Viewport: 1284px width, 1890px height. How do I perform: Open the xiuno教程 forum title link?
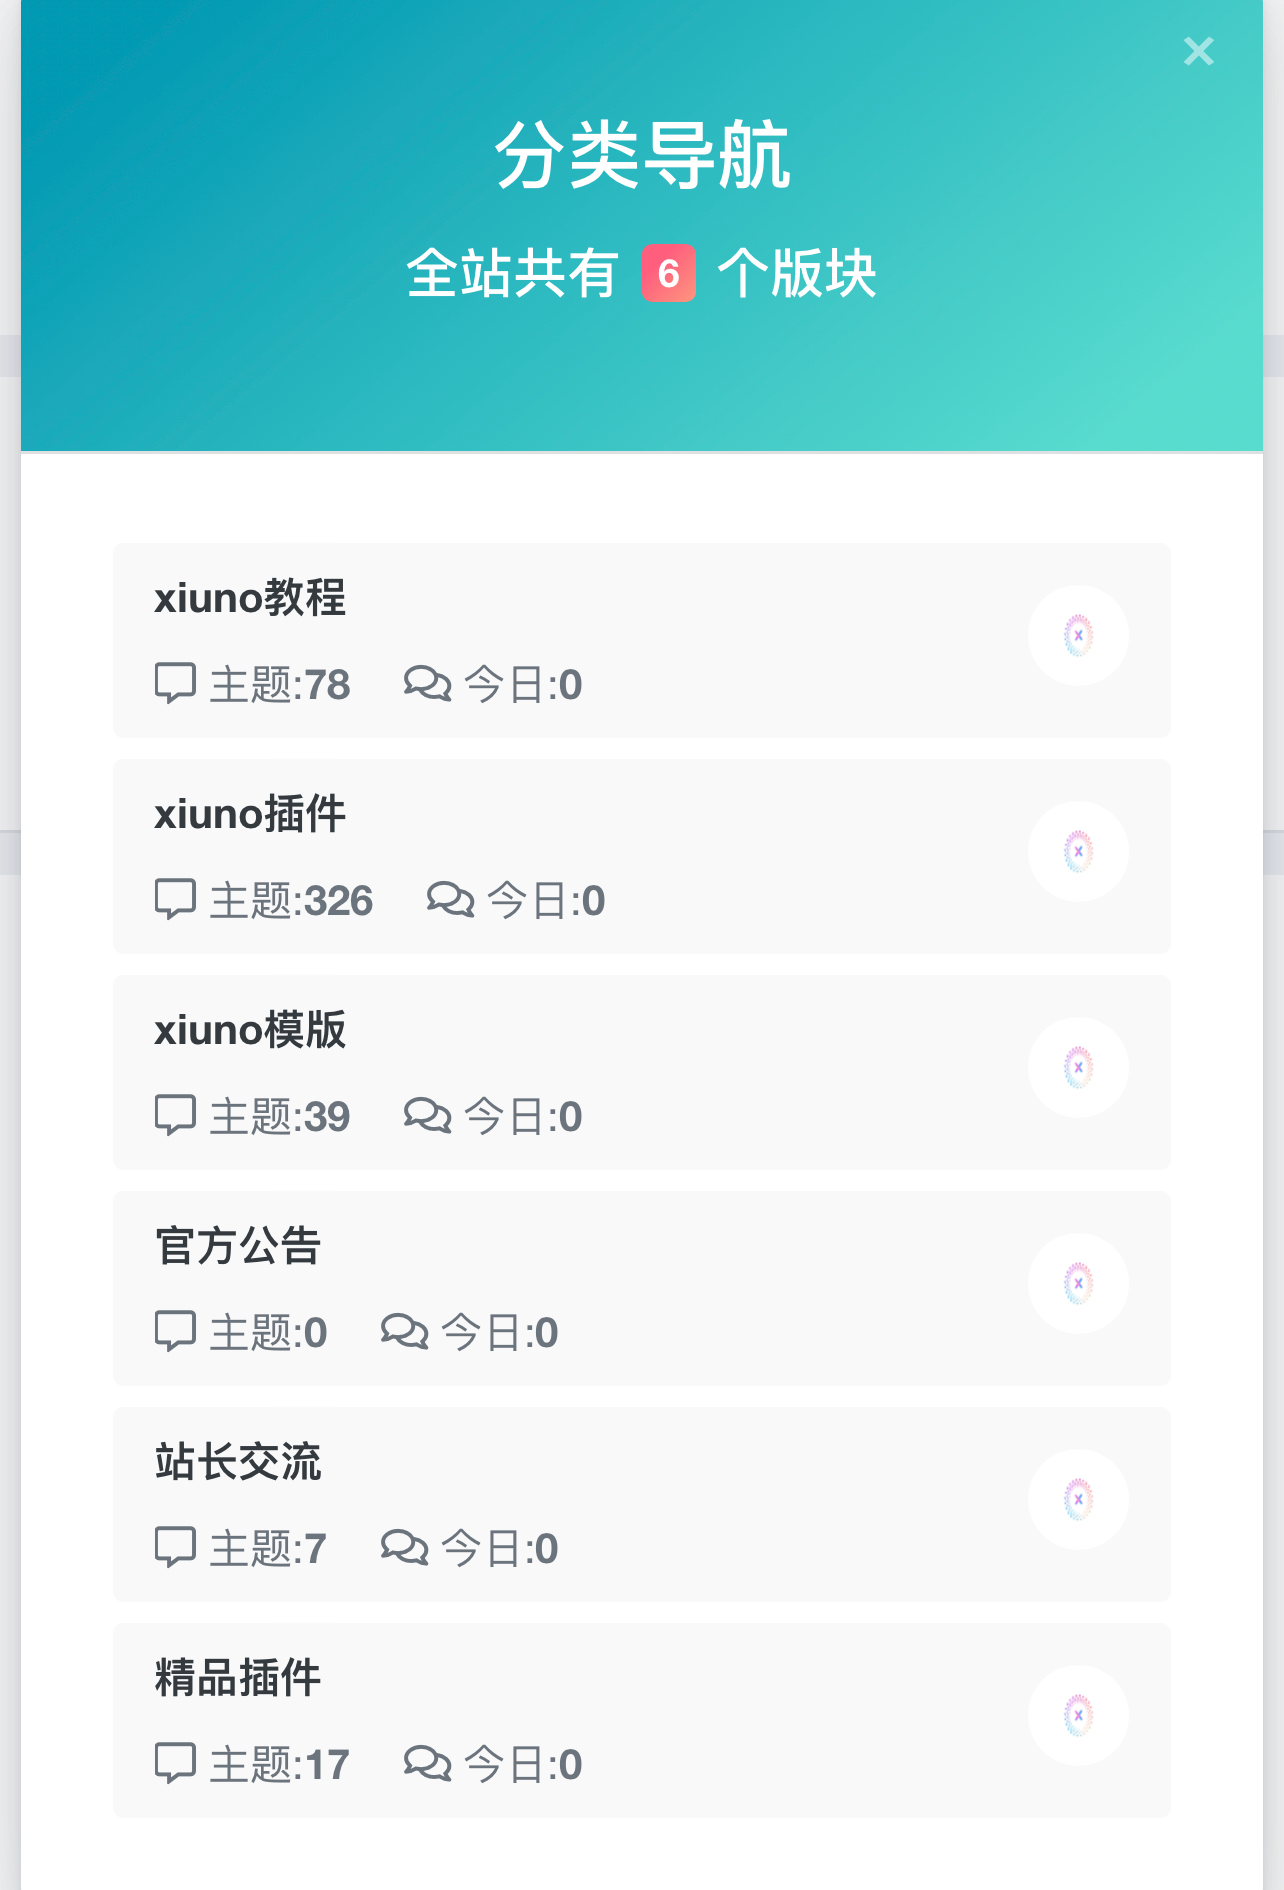(250, 598)
